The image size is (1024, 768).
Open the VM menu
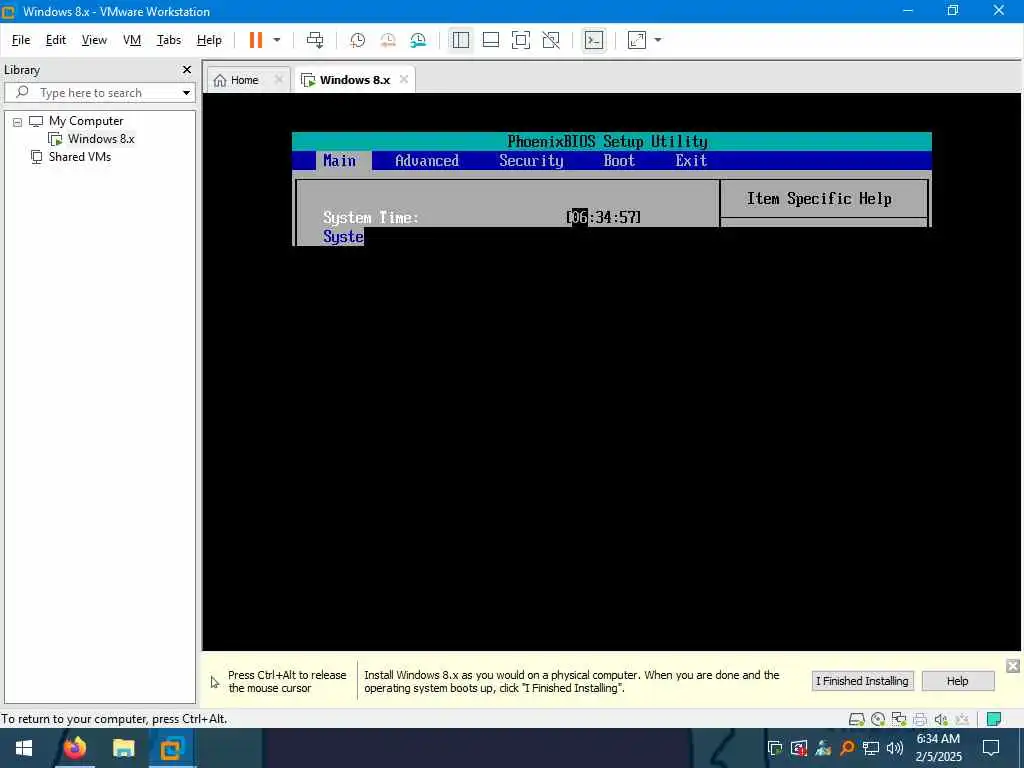(132, 40)
